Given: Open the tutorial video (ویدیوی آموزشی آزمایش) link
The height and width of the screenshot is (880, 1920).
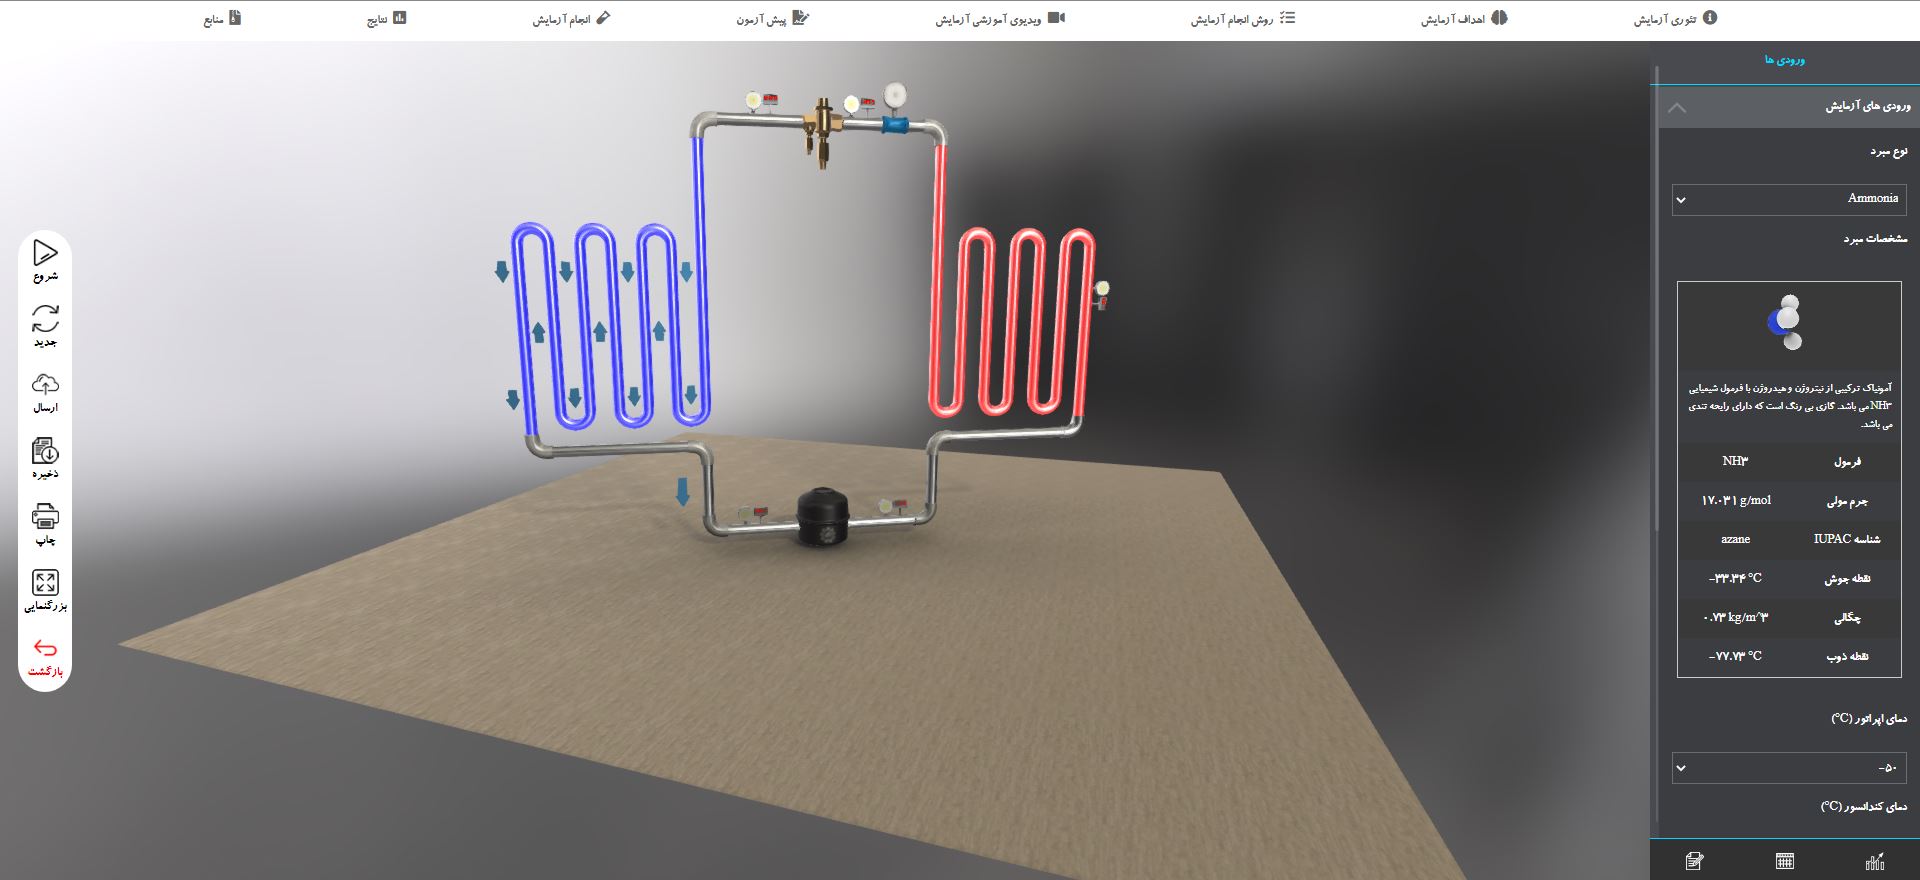Looking at the screenshot, I should pyautogui.click(x=1000, y=19).
